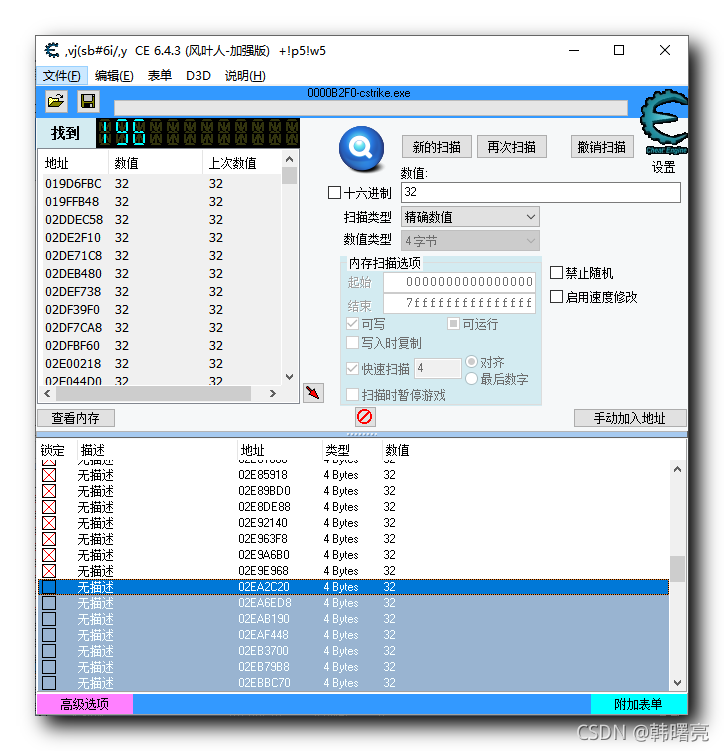Enable lock on row 02EBBC70
This screenshot has height=751, width=724.
(x=49, y=683)
